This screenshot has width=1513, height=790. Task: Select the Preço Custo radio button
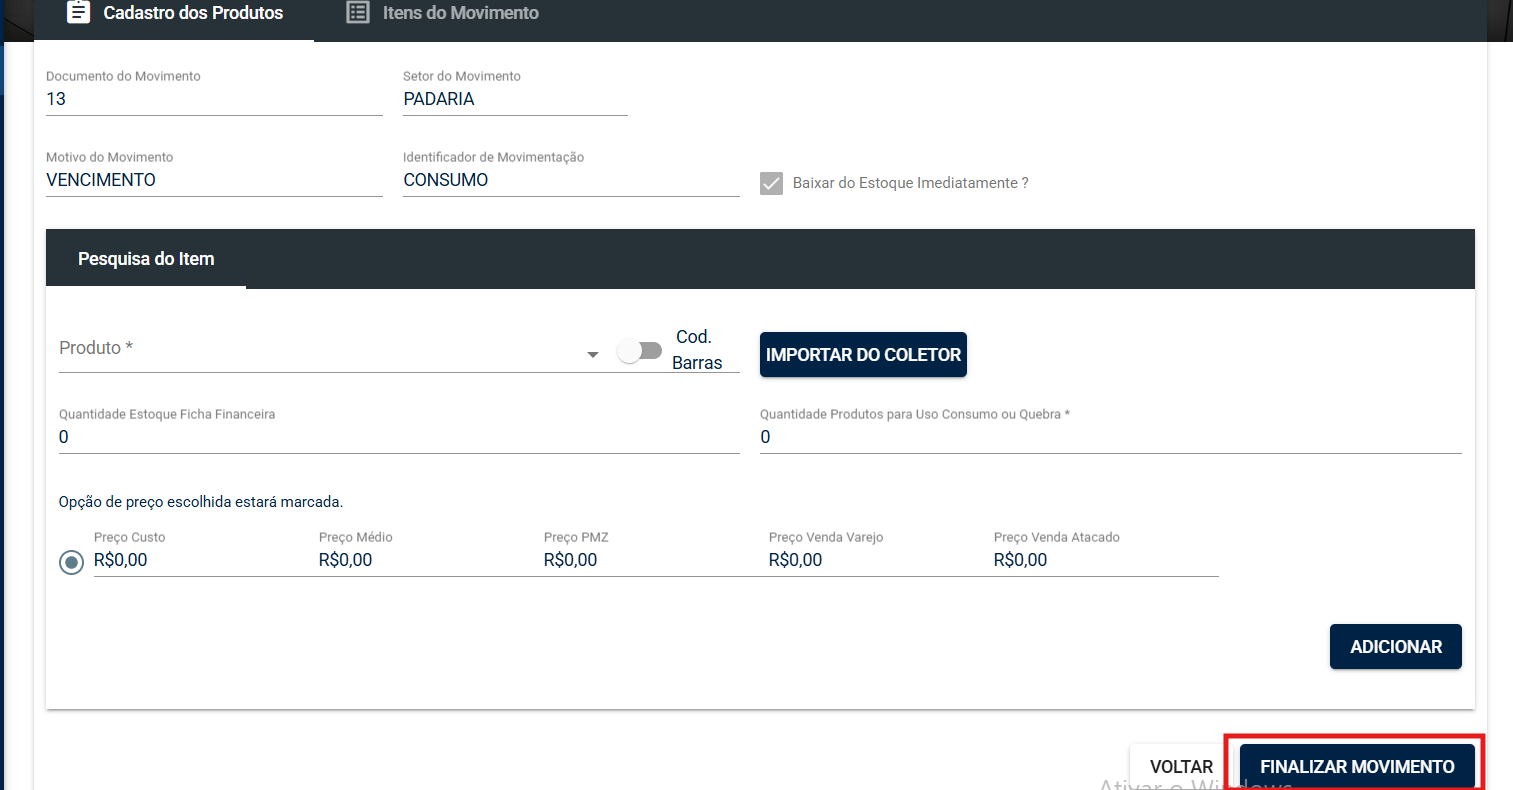[x=71, y=562]
